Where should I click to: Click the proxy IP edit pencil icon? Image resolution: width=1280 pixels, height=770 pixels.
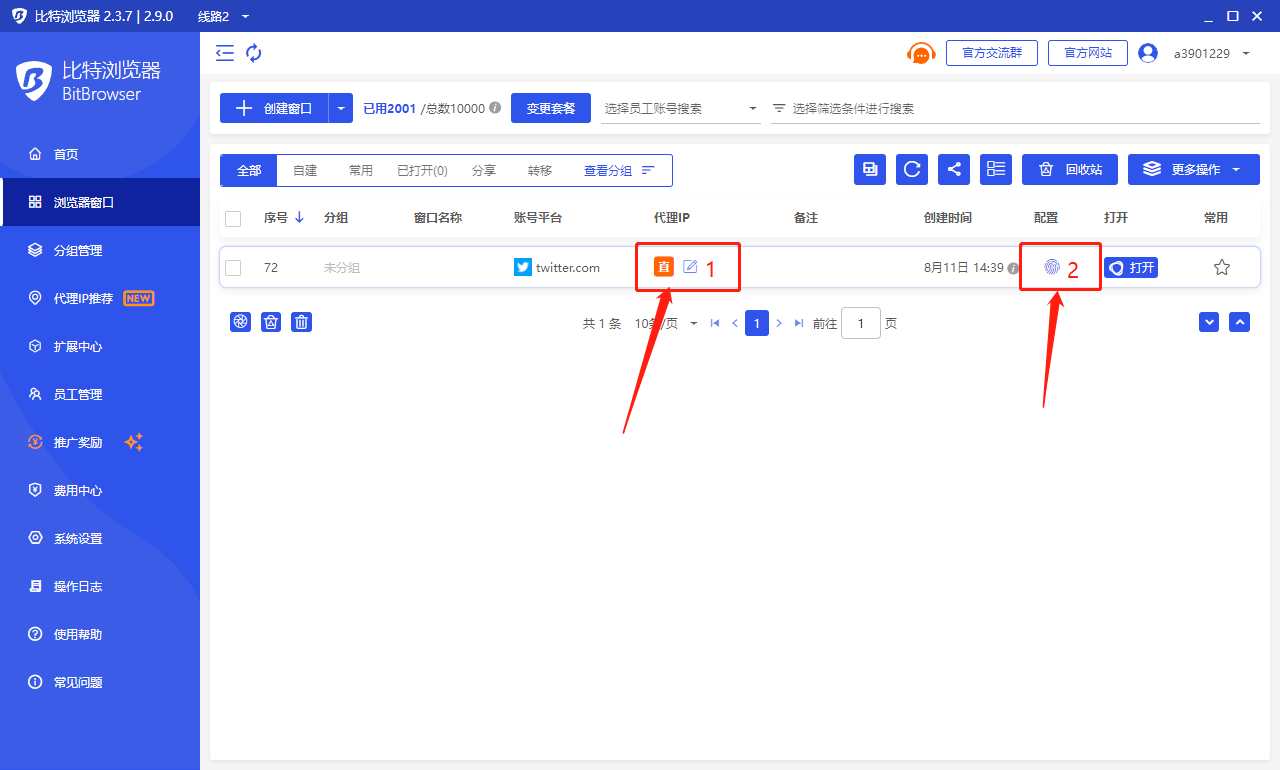[690, 266]
